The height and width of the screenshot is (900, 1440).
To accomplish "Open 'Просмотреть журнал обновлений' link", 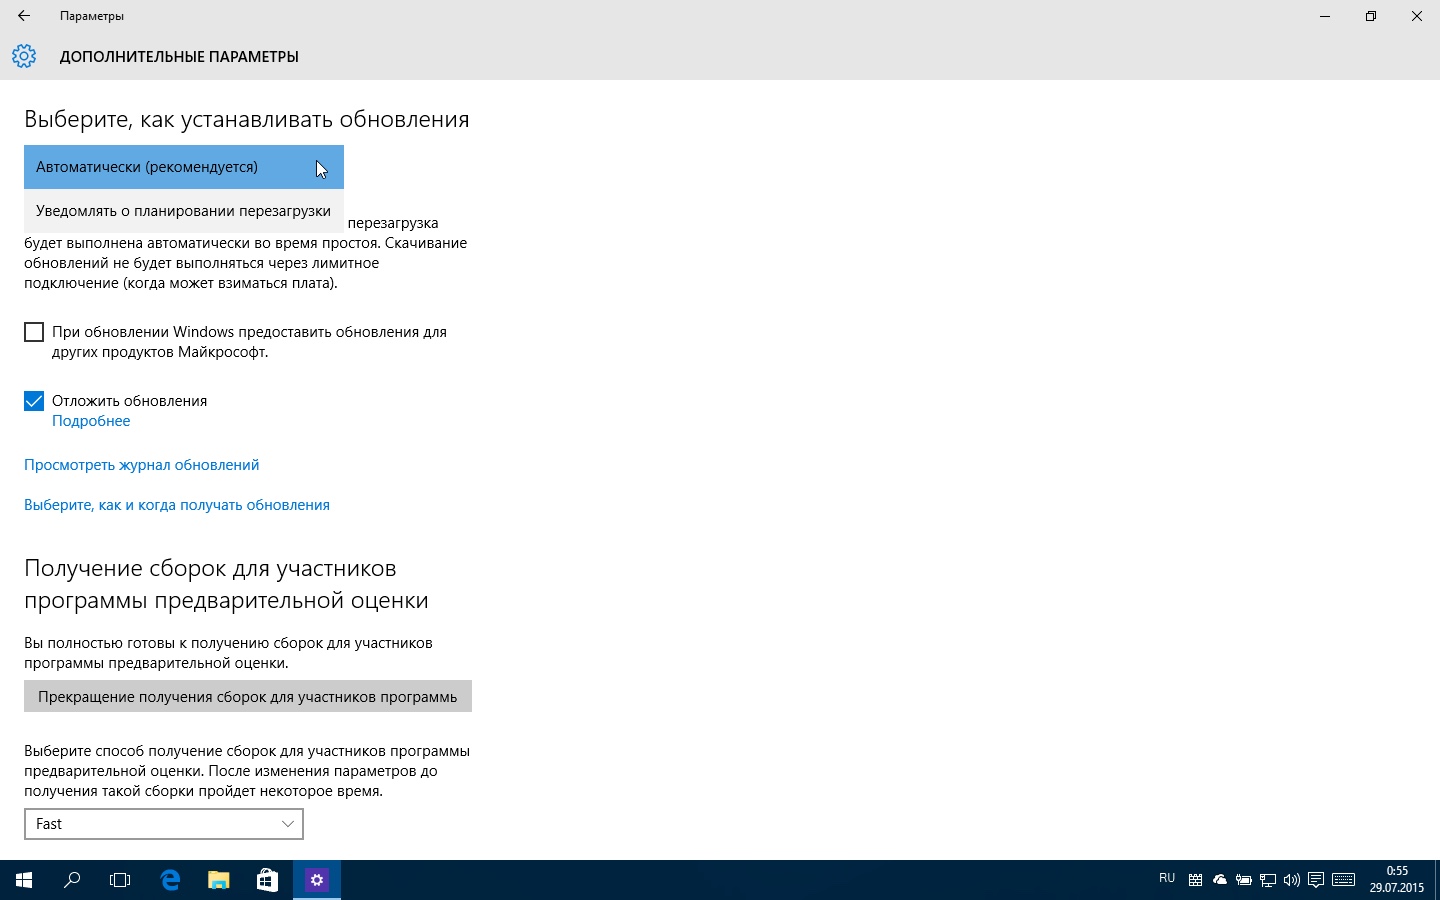I will 141,465.
